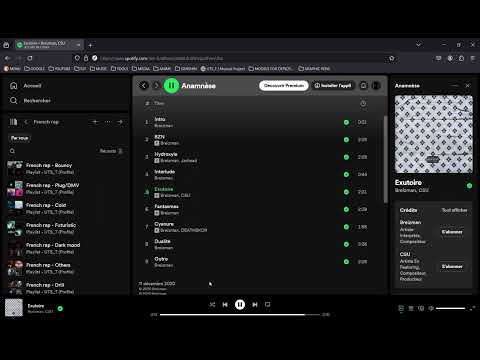Click the magnifier icon in the library list
Image resolution: width=480 pixels, height=360 pixels.
[x=12, y=151]
